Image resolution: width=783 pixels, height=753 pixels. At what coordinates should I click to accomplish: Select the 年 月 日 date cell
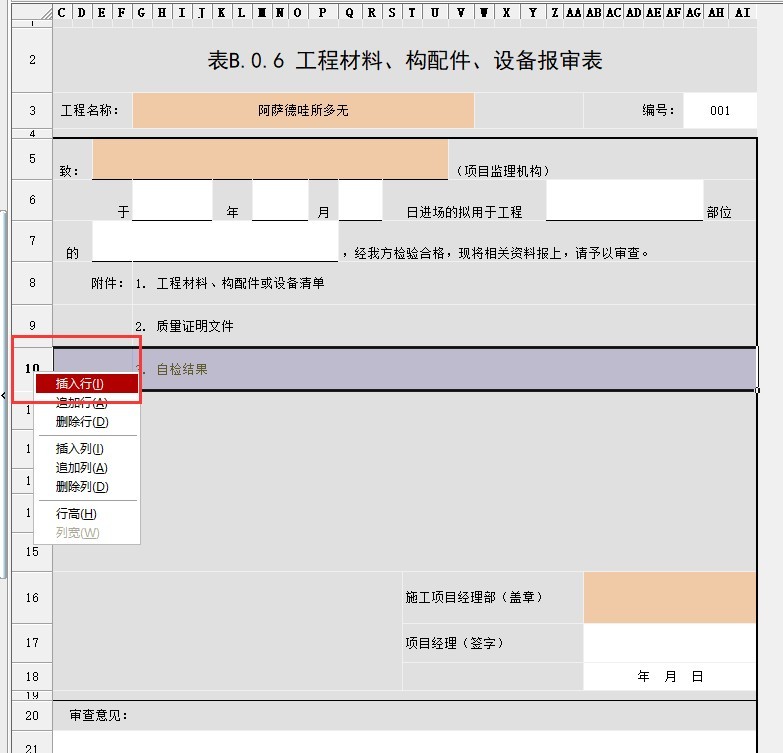pos(669,677)
